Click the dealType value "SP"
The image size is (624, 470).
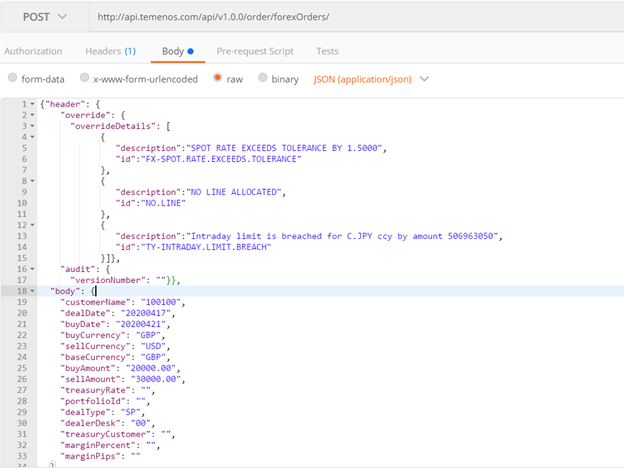click(x=131, y=412)
